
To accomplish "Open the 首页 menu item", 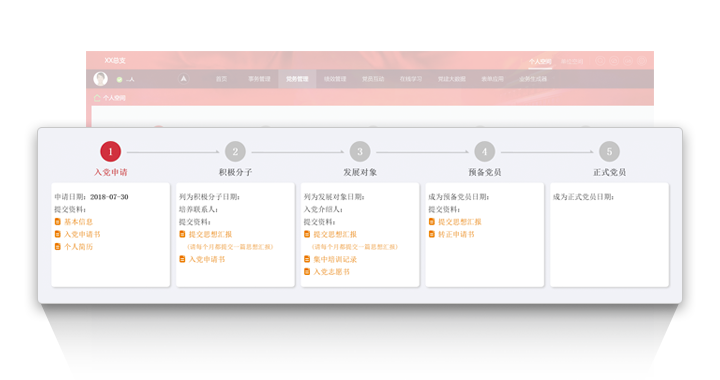I will coord(221,79).
